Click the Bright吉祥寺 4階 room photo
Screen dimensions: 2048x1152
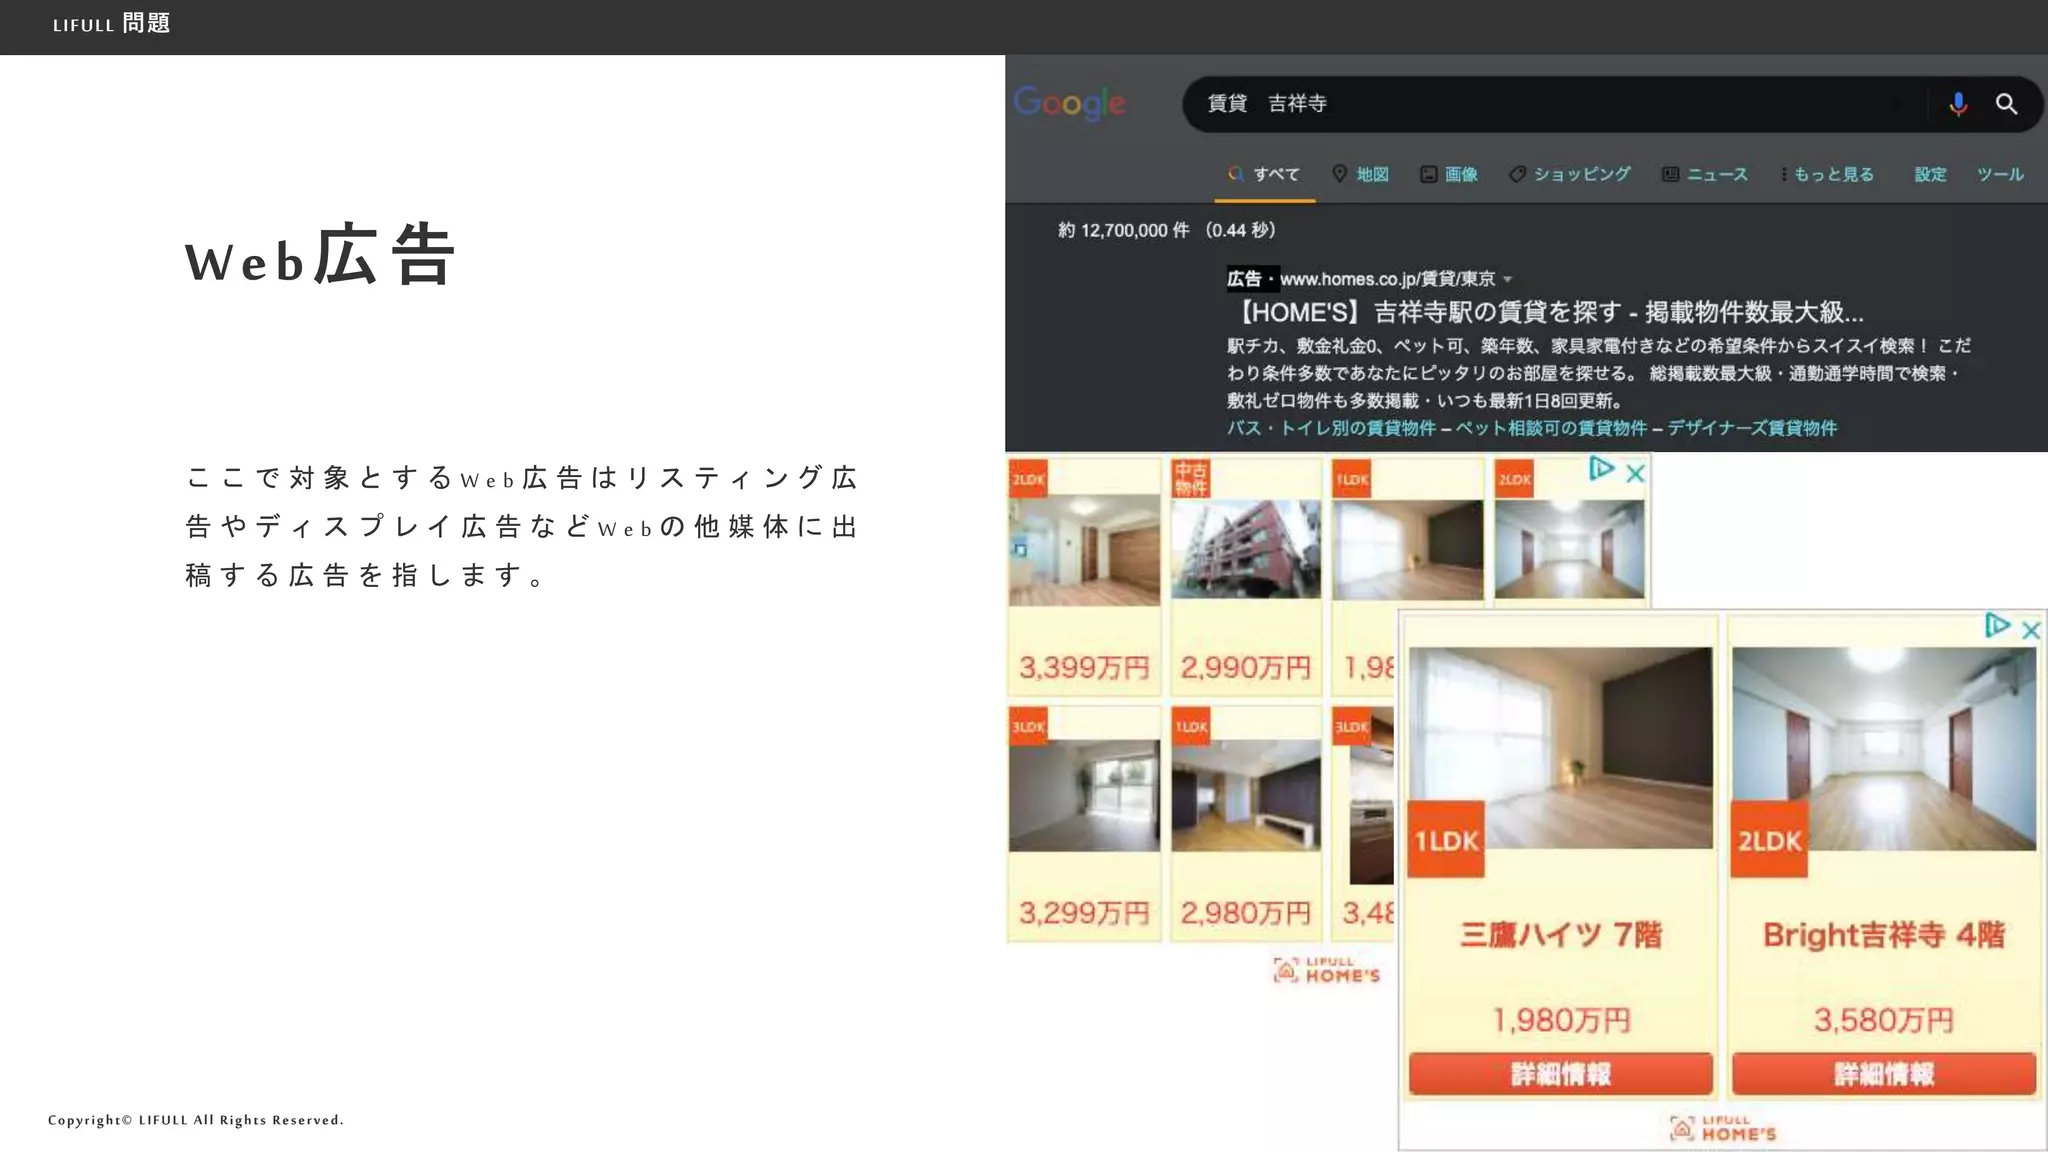pos(1884,748)
